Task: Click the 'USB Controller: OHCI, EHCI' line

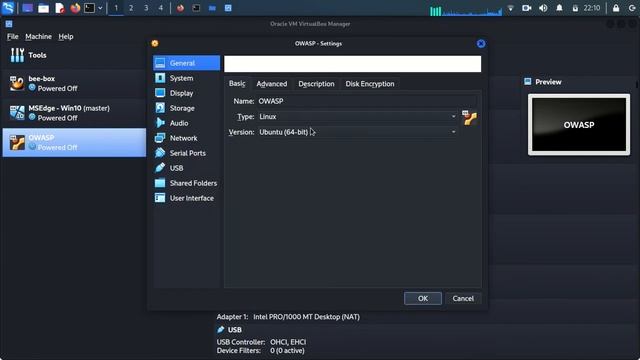Action: coord(261,342)
